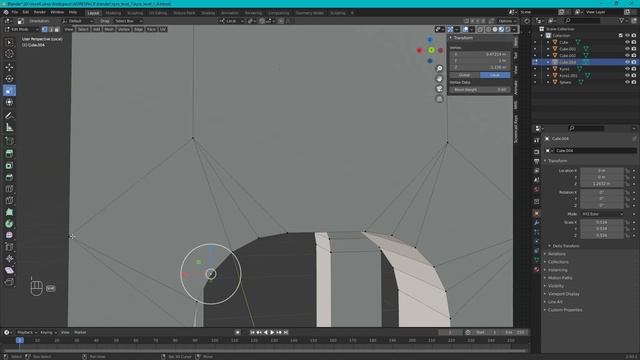Toggle X-ray display in viewport header
Screen dimensions: 640x360
[x=480, y=29]
